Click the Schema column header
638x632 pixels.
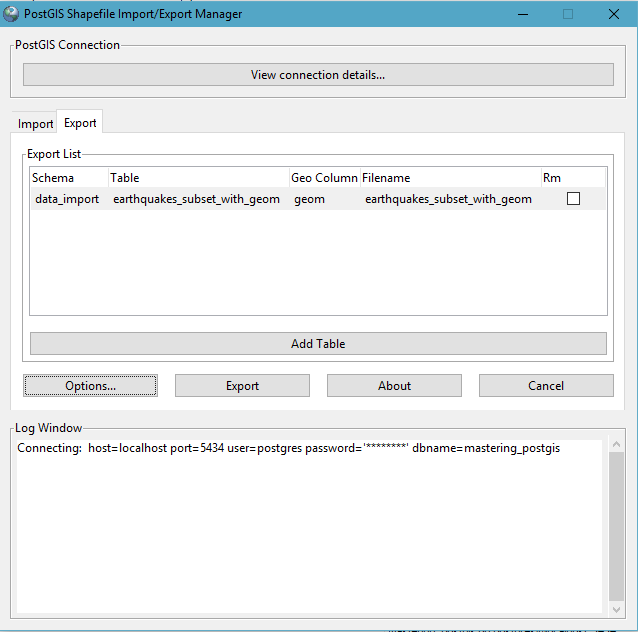tap(69, 178)
